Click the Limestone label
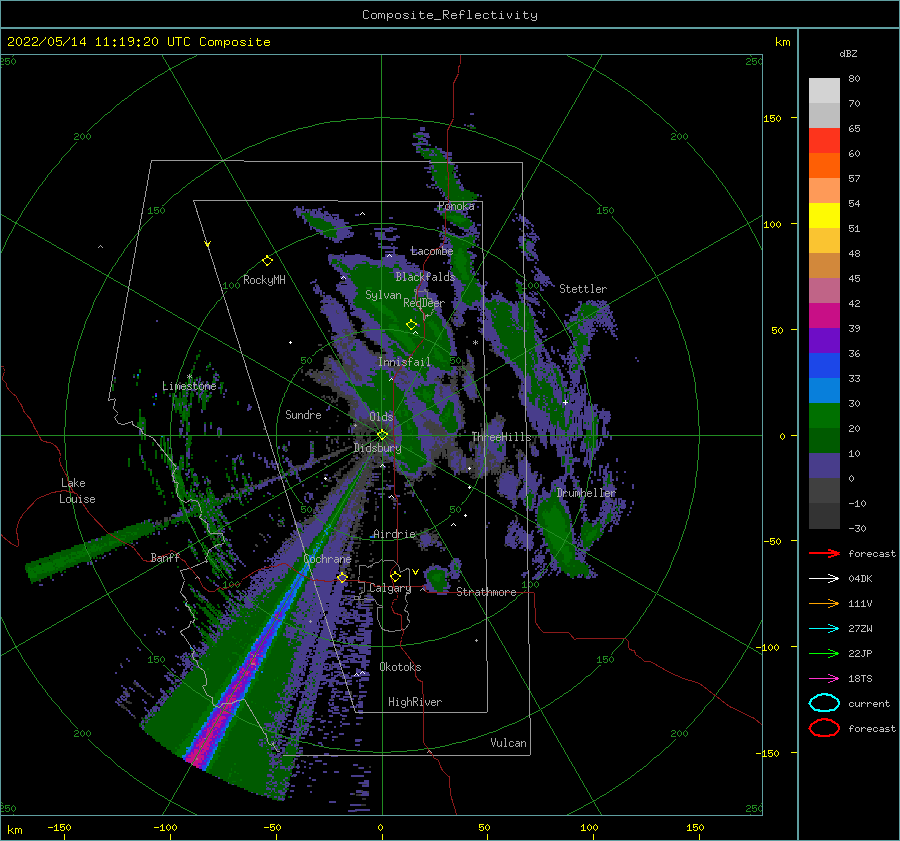This screenshot has width=900, height=841. pyautogui.click(x=189, y=386)
